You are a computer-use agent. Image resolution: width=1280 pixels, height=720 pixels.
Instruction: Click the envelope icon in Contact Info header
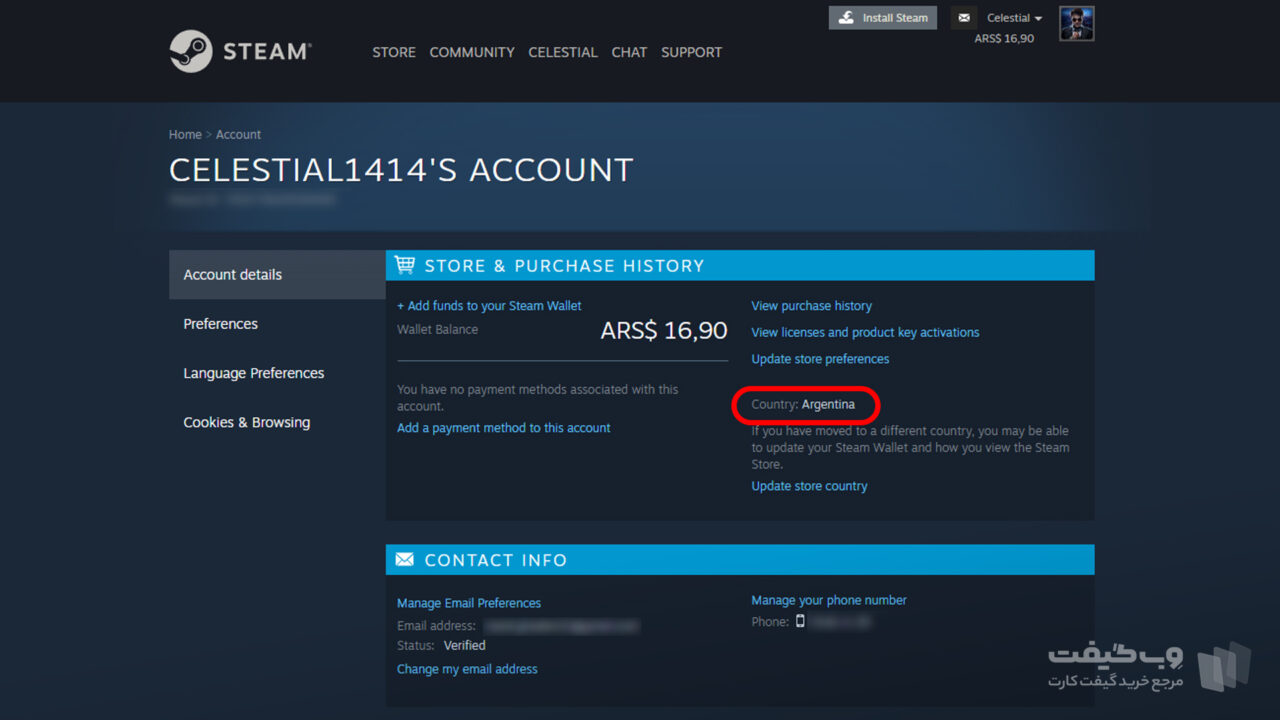pos(405,560)
